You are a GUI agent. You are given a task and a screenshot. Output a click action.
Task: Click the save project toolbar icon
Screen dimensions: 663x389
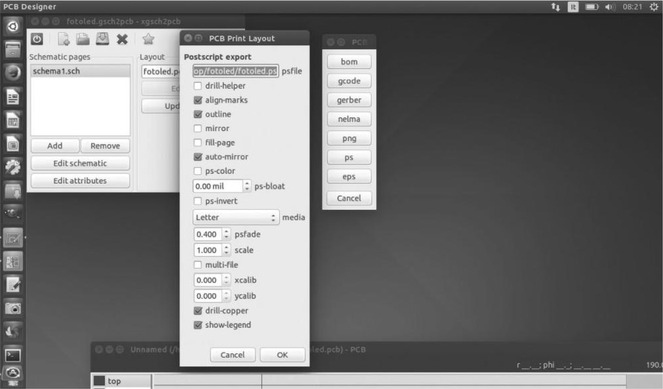click(102, 39)
